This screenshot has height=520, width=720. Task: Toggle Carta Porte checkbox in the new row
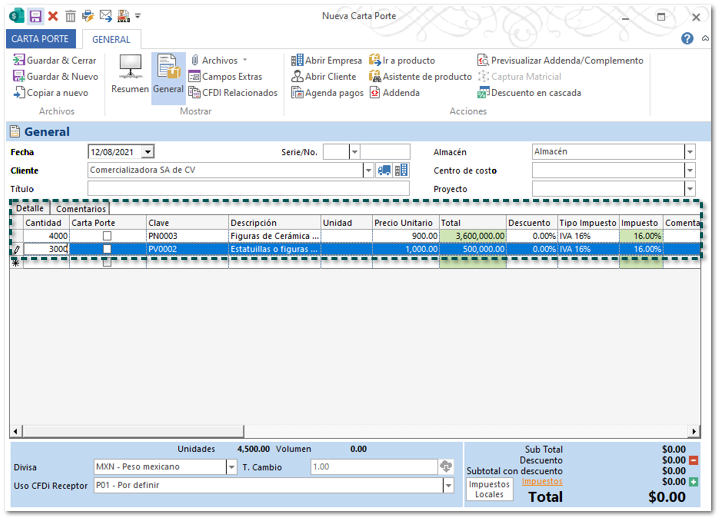pyautogui.click(x=107, y=263)
